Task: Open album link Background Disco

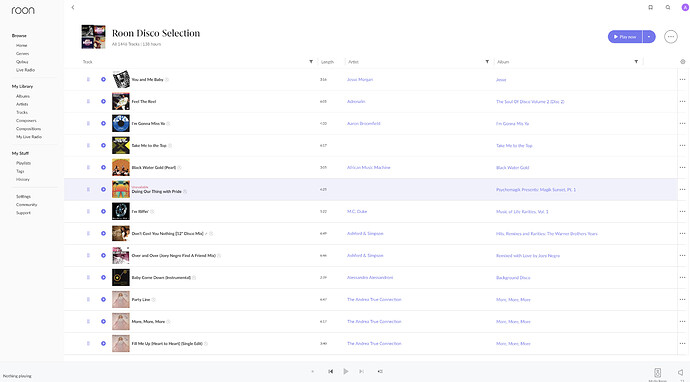Action: [513, 278]
